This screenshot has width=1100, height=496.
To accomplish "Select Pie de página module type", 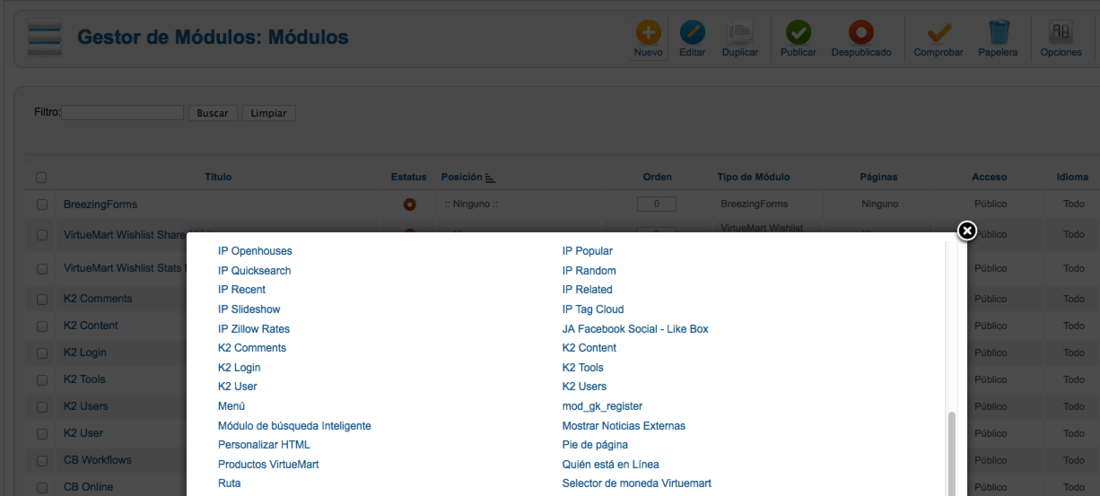I will [x=595, y=445].
